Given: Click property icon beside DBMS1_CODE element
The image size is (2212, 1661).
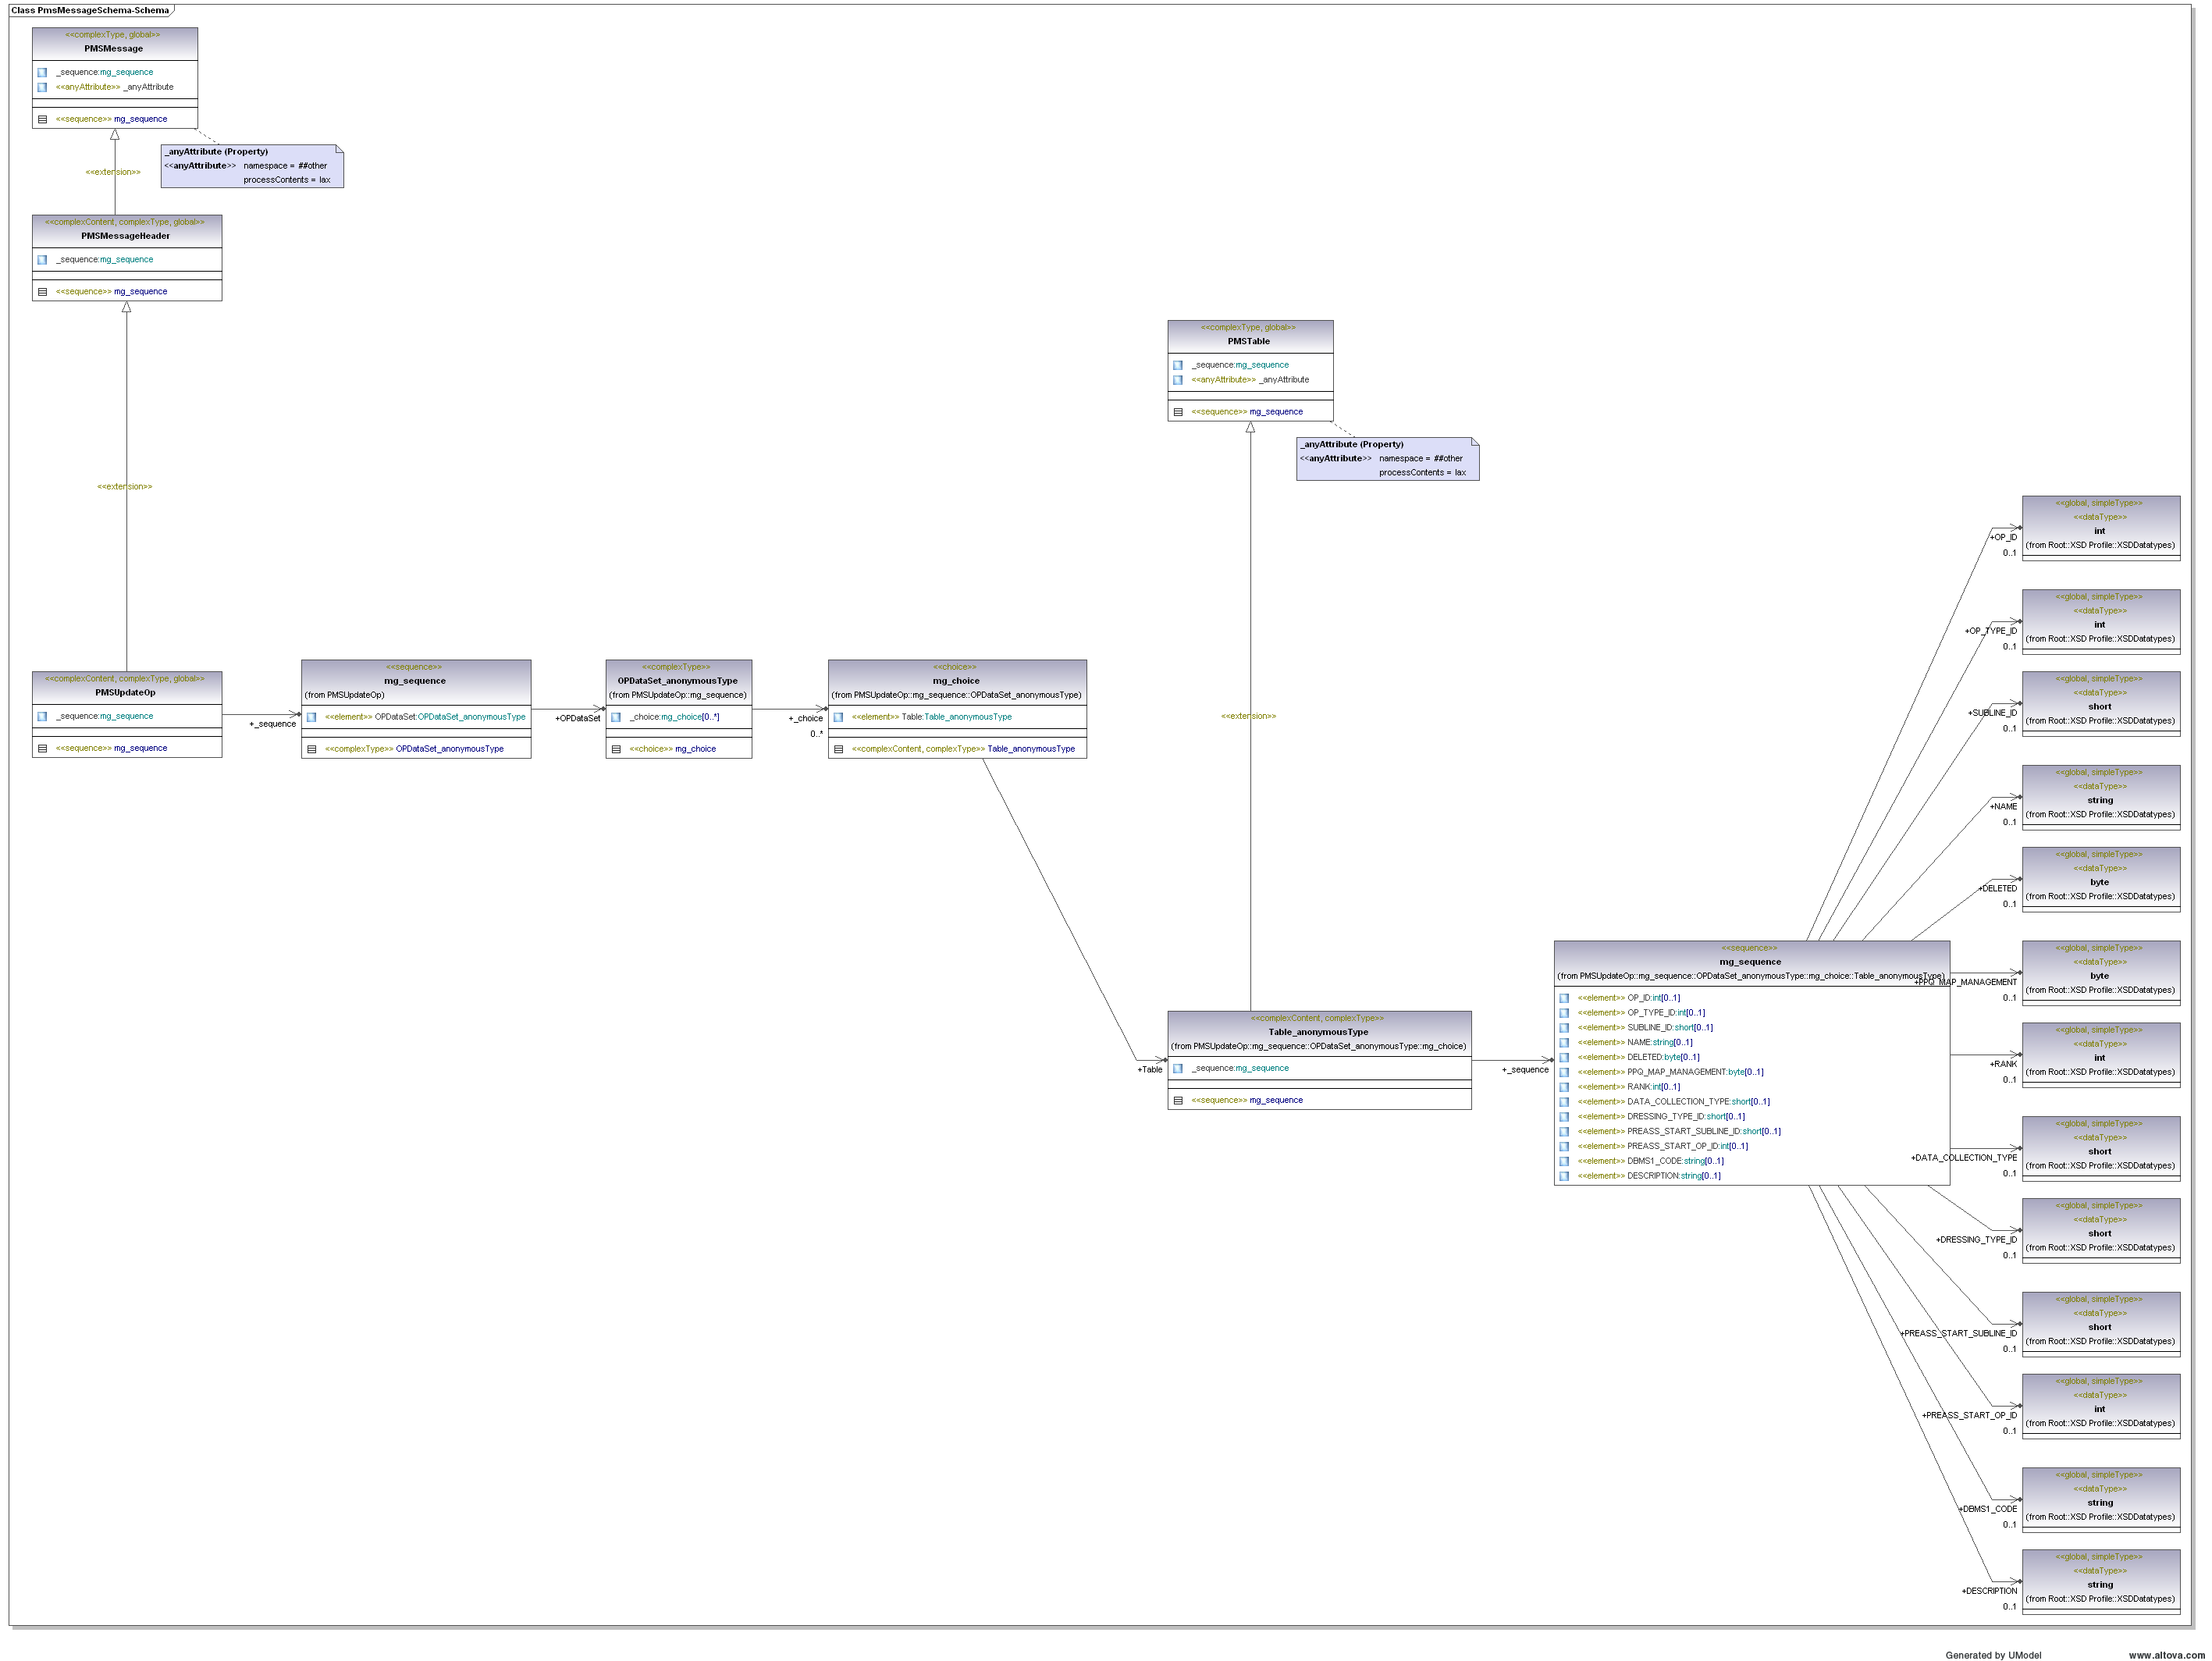Looking at the screenshot, I should [1564, 1161].
